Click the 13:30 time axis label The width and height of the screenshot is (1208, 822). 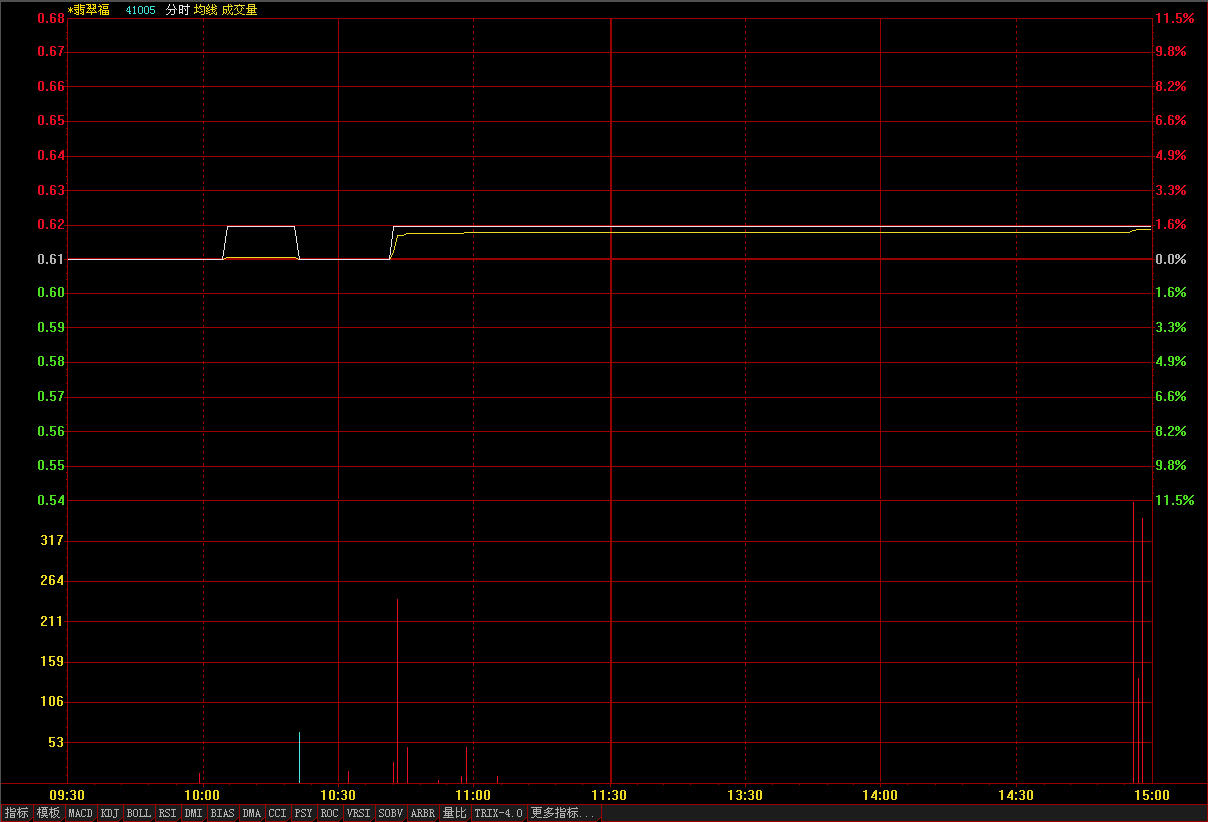coord(745,795)
